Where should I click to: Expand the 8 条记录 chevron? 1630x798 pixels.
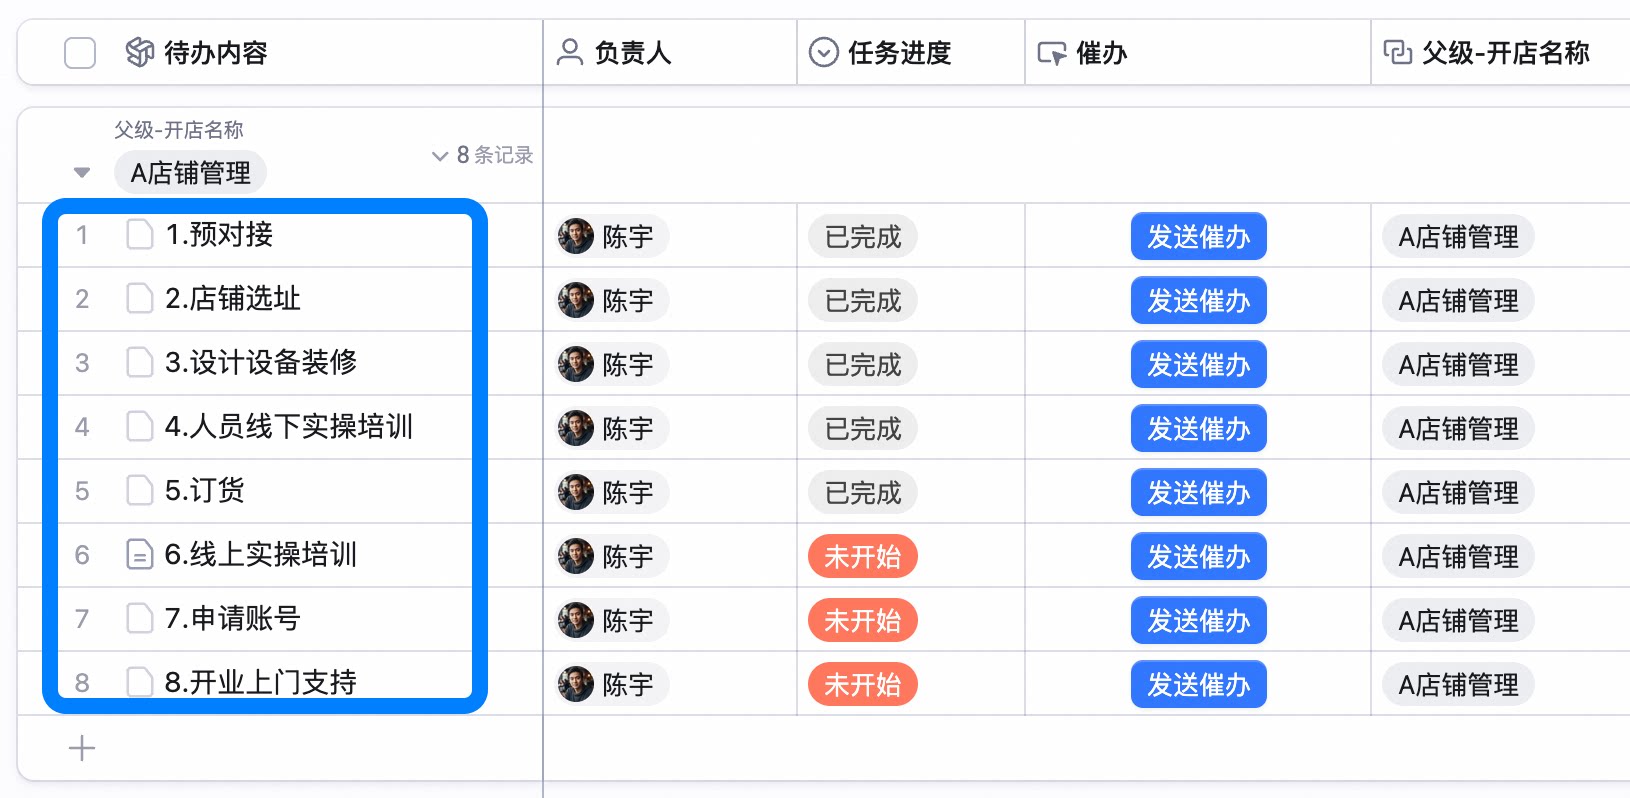tap(439, 156)
